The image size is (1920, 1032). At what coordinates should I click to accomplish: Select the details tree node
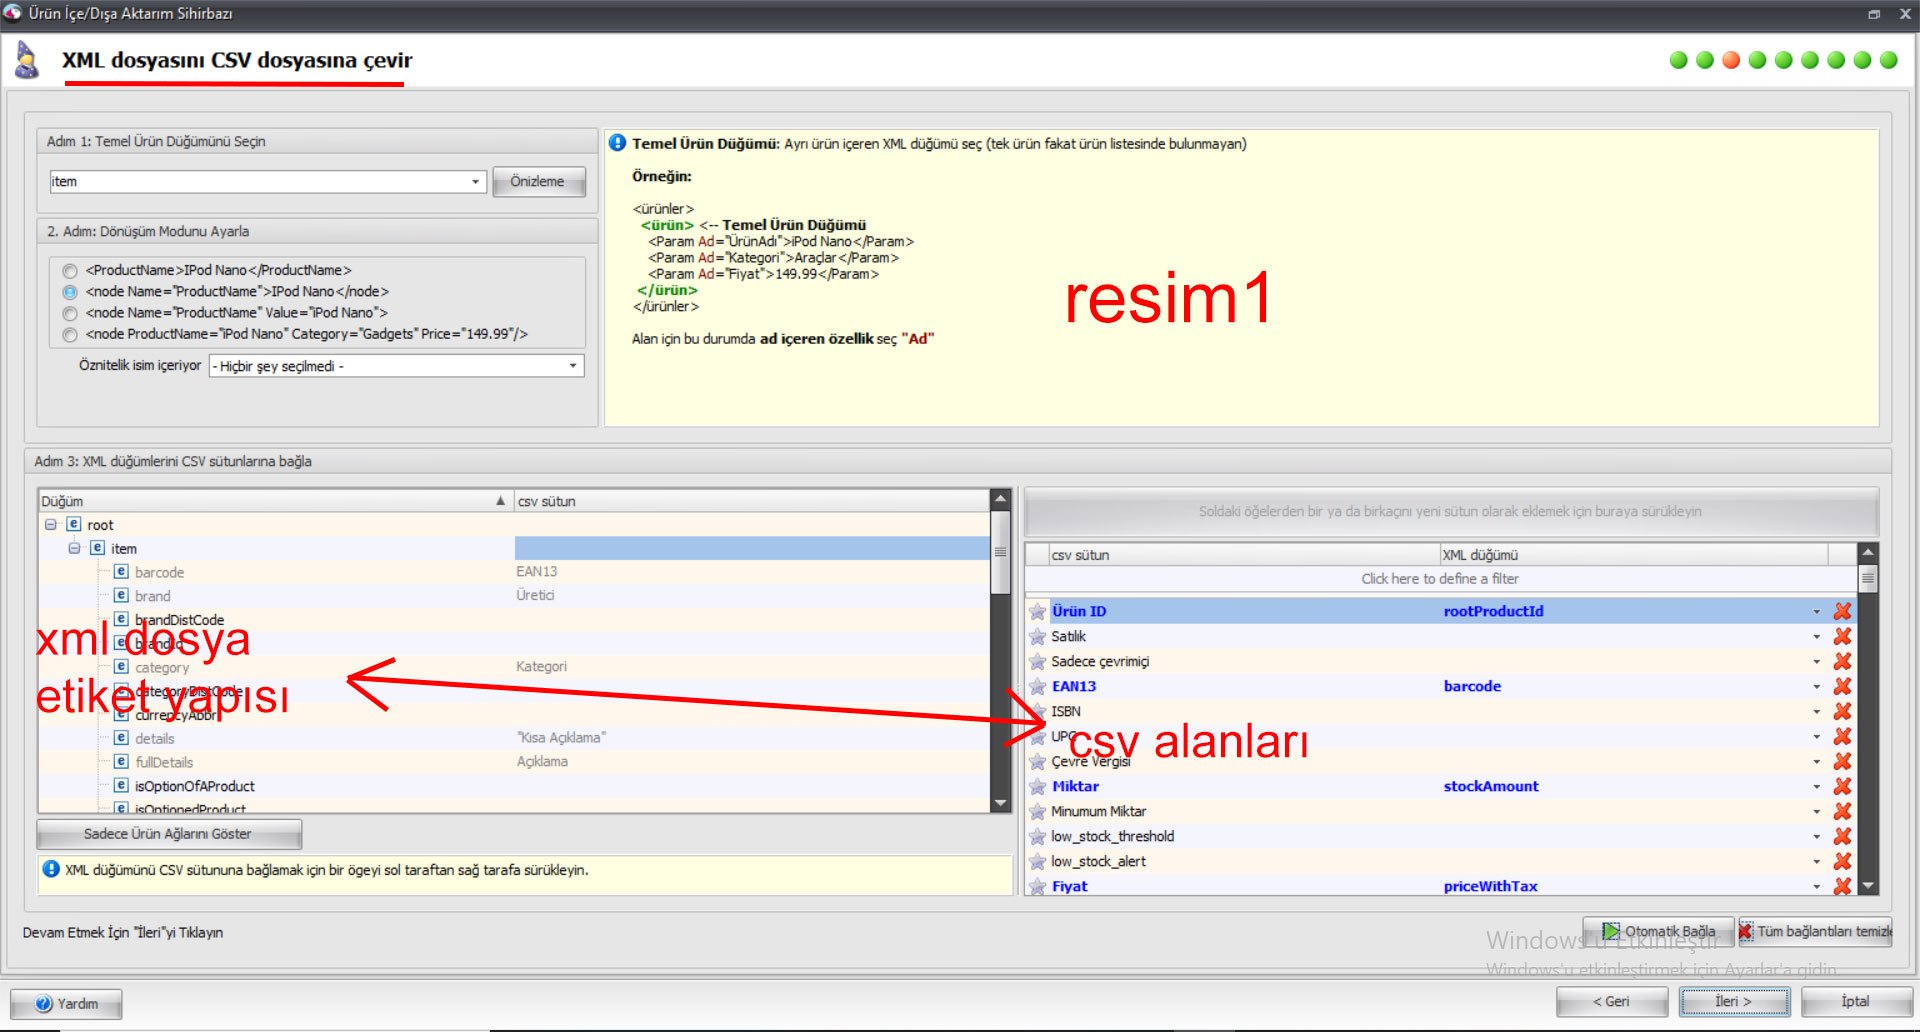pyautogui.click(x=155, y=738)
